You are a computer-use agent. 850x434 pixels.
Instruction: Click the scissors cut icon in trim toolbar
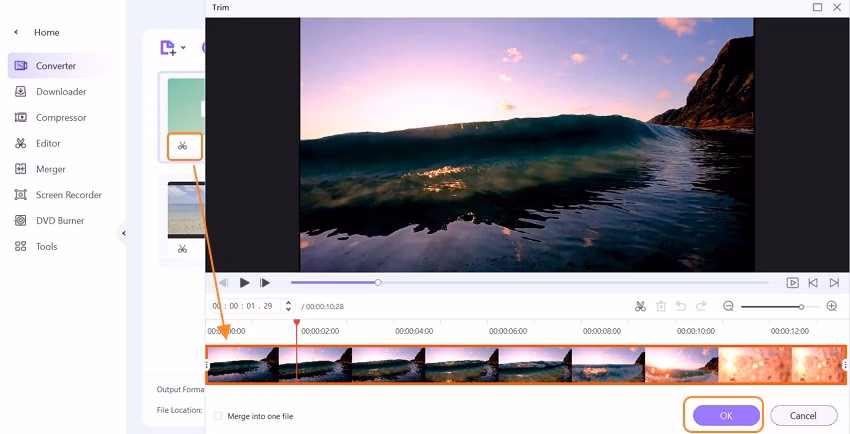tap(640, 306)
